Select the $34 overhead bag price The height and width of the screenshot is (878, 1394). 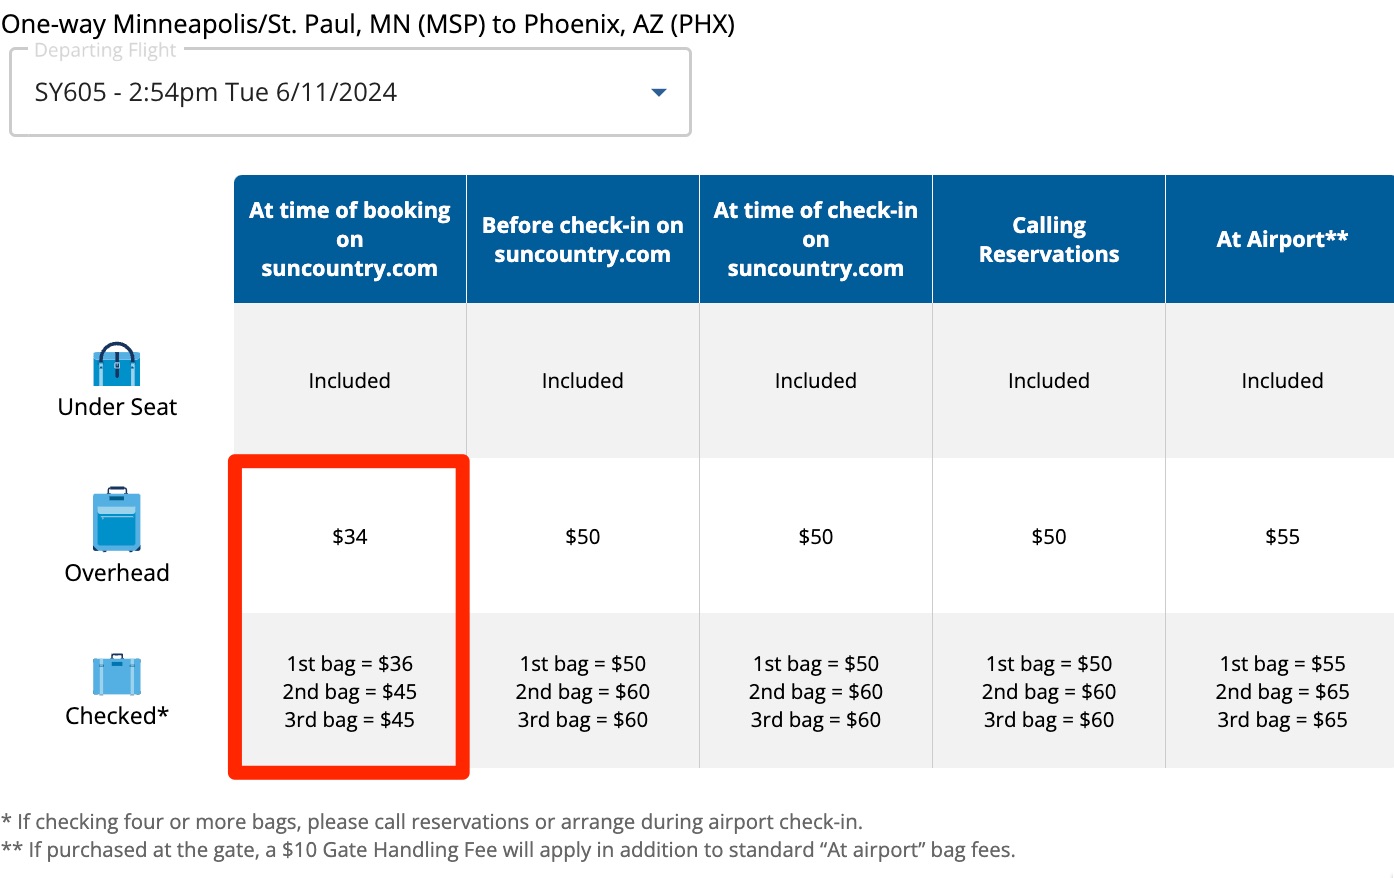(349, 536)
